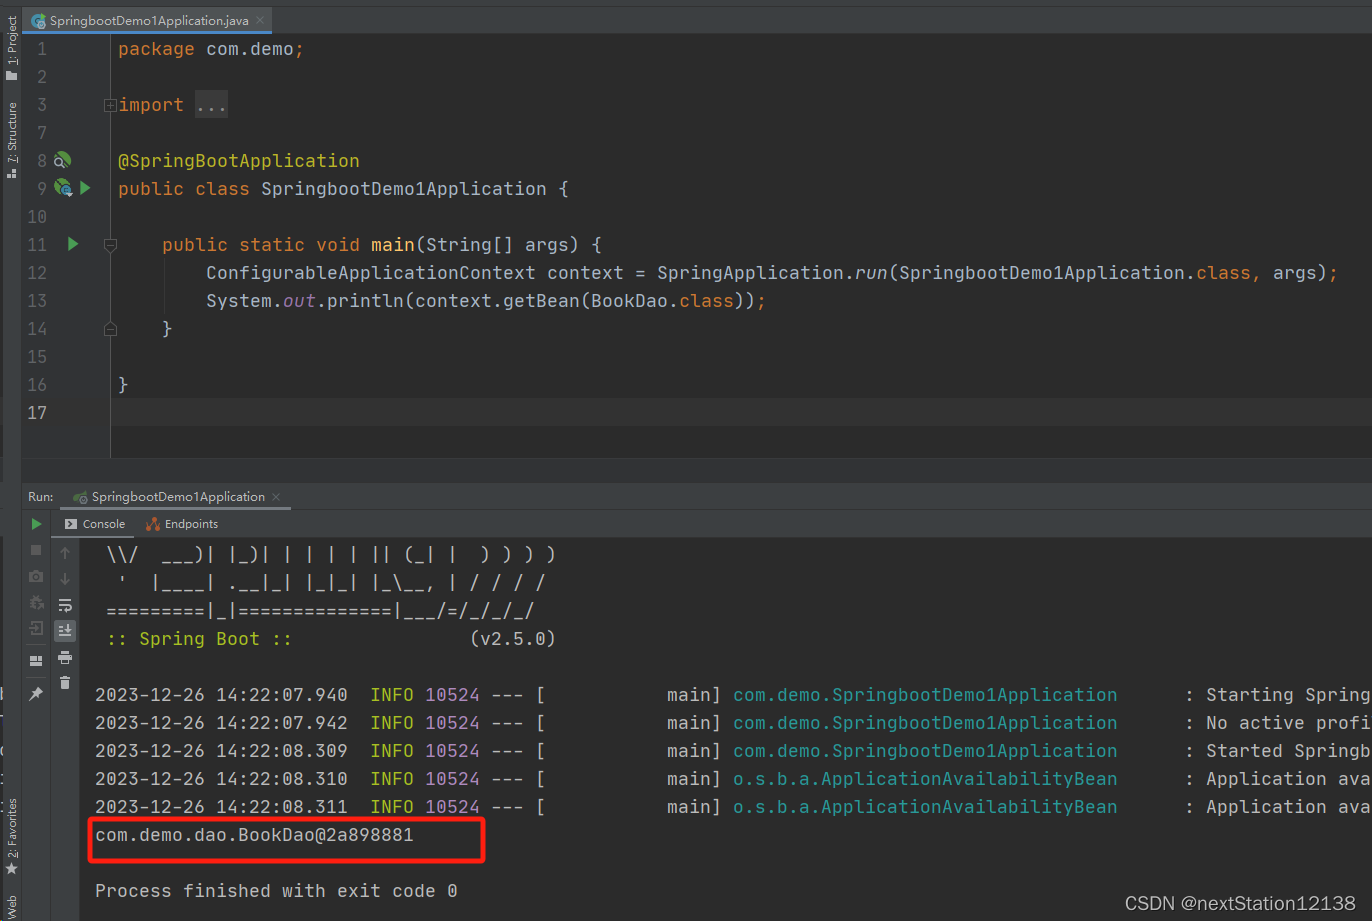The height and width of the screenshot is (921, 1372).
Task: Click the Spring bean gutter icon on line 8
Action: click(x=62, y=160)
